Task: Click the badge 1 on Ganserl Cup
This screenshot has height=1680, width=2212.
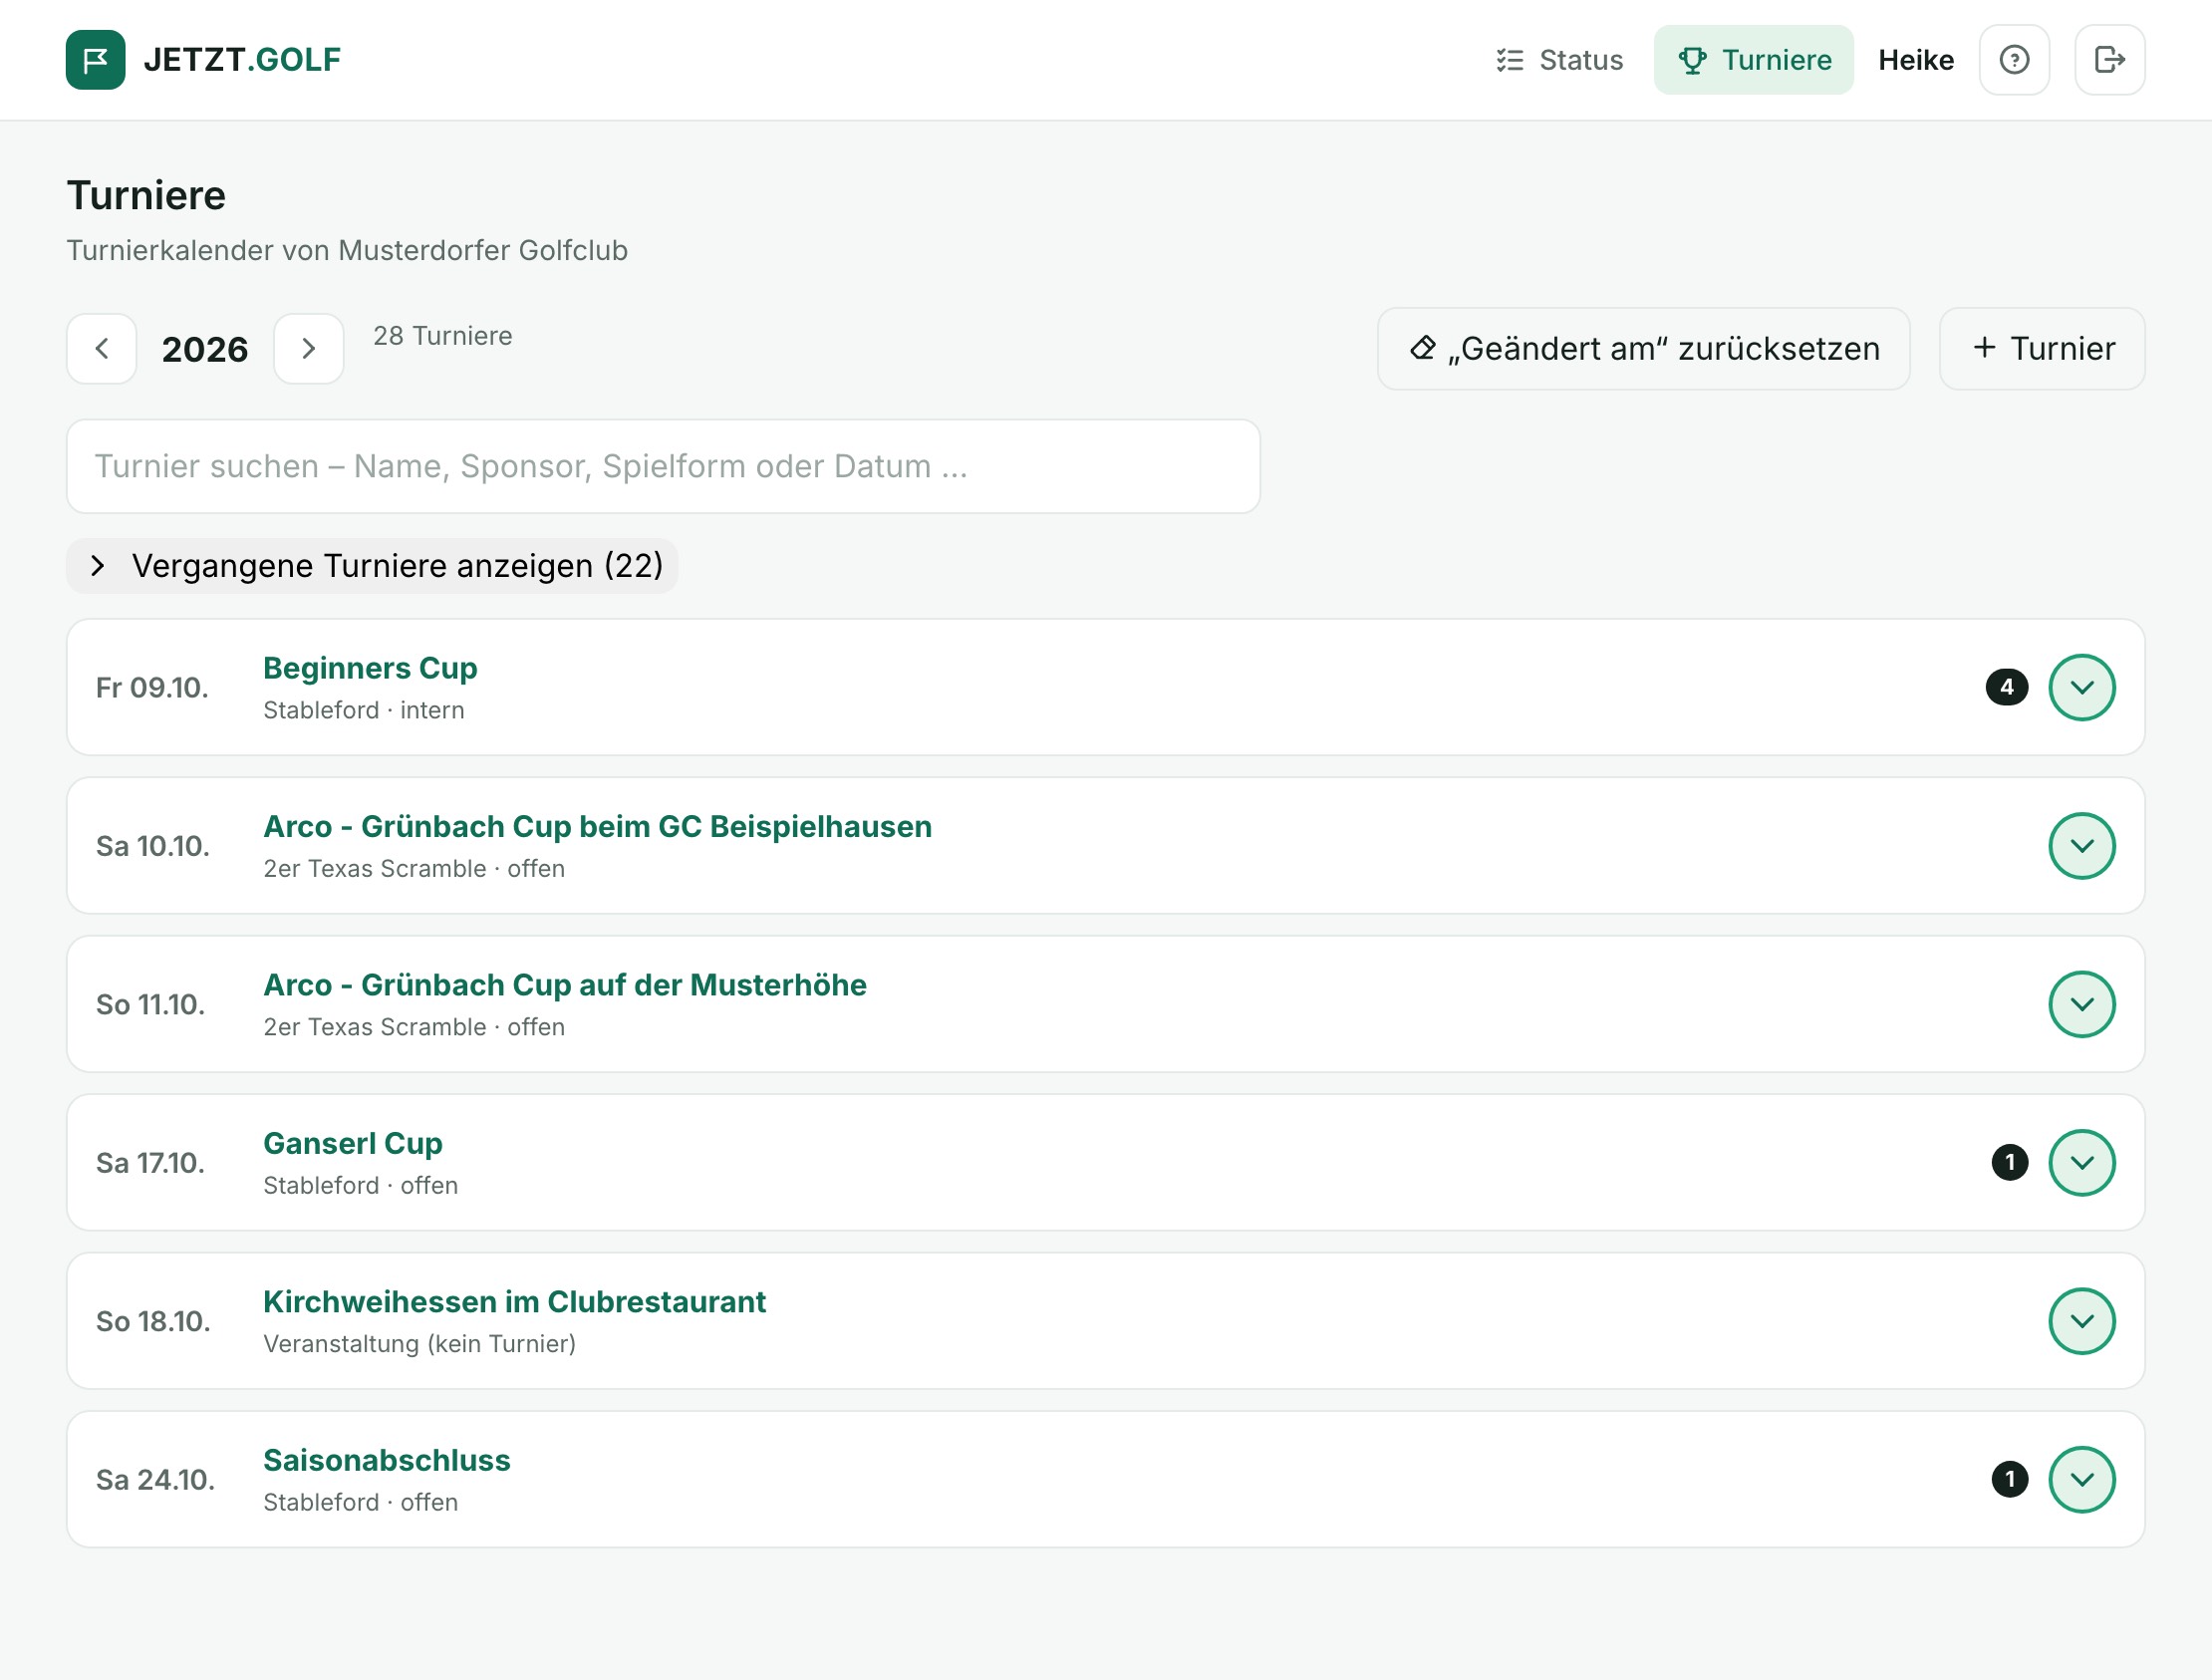Action: (x=2009, y=1162)
